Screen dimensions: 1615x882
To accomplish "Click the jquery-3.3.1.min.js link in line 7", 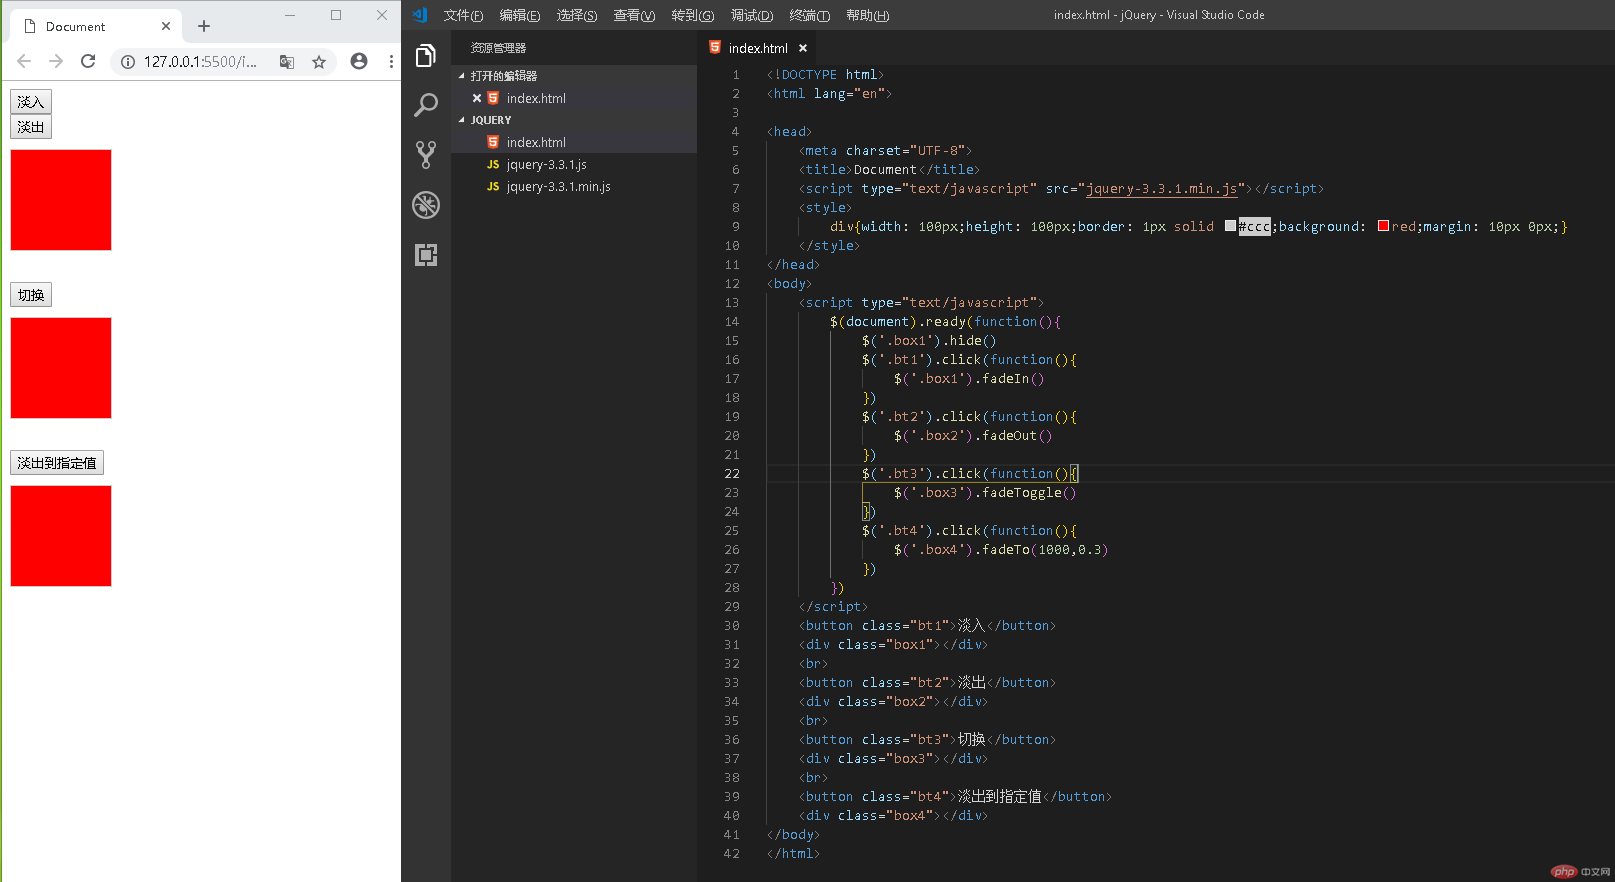I will click(x=1163, y=188).
